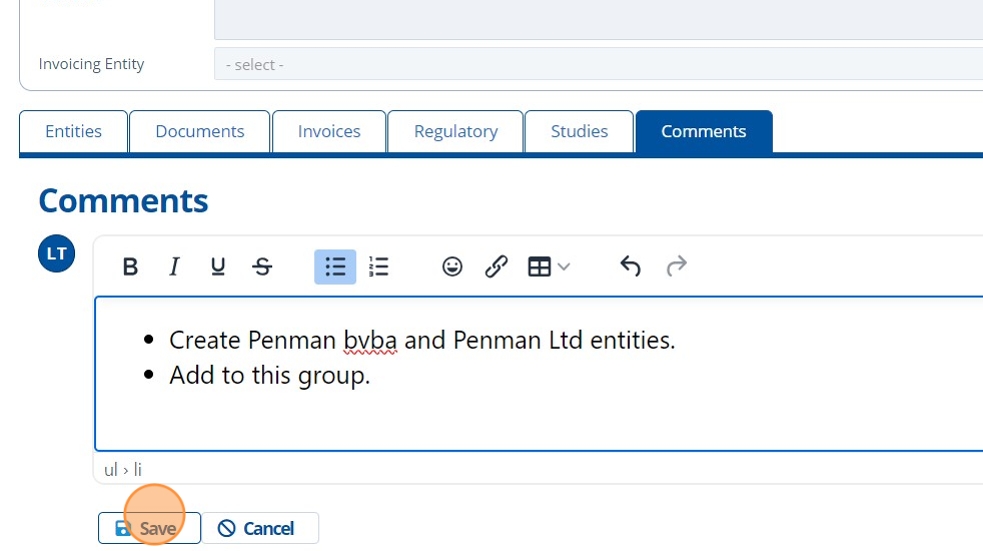
Task: Insert a link into the comment
Action: [x=496, y=267]
